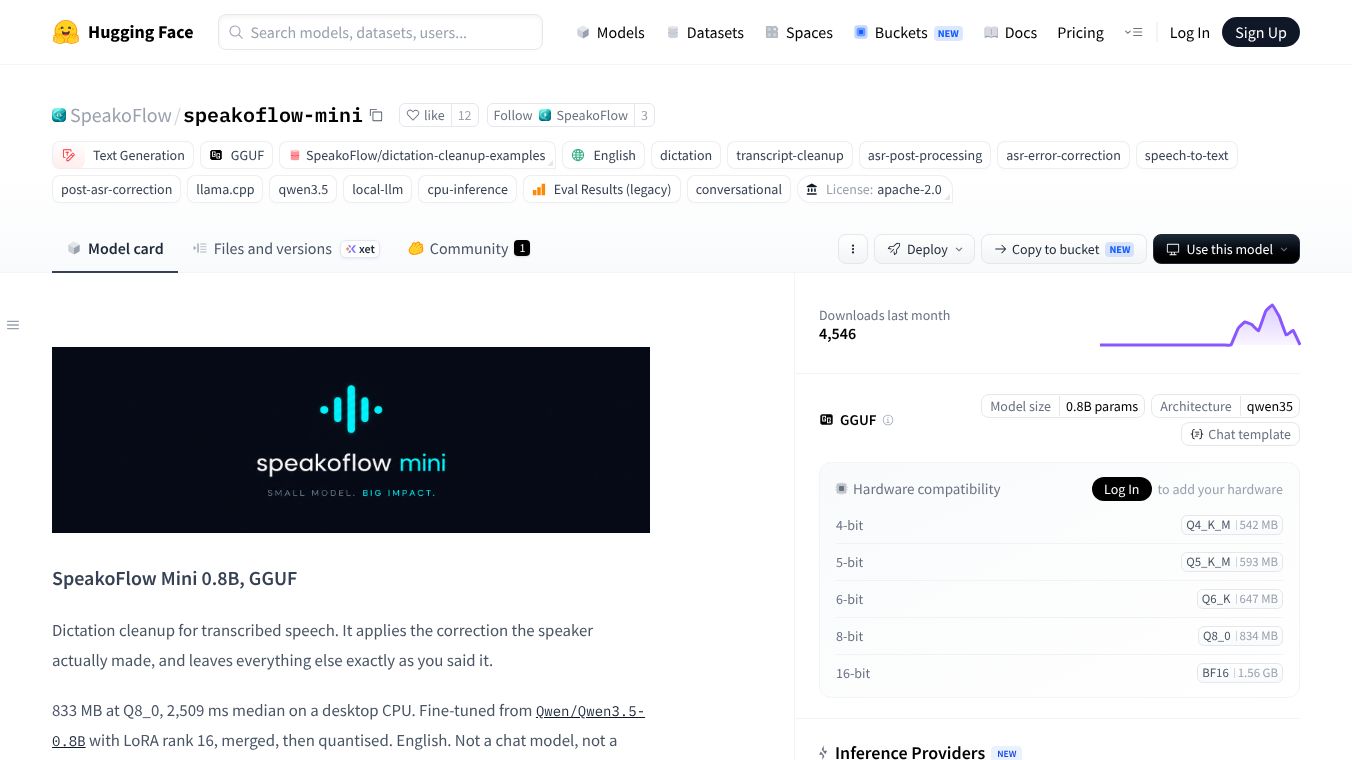Open the SpeakoFlow/dictation-cleanup-examples dataset tag
Viewport: 1352px width, 760px height.
(x=417, y=155)
